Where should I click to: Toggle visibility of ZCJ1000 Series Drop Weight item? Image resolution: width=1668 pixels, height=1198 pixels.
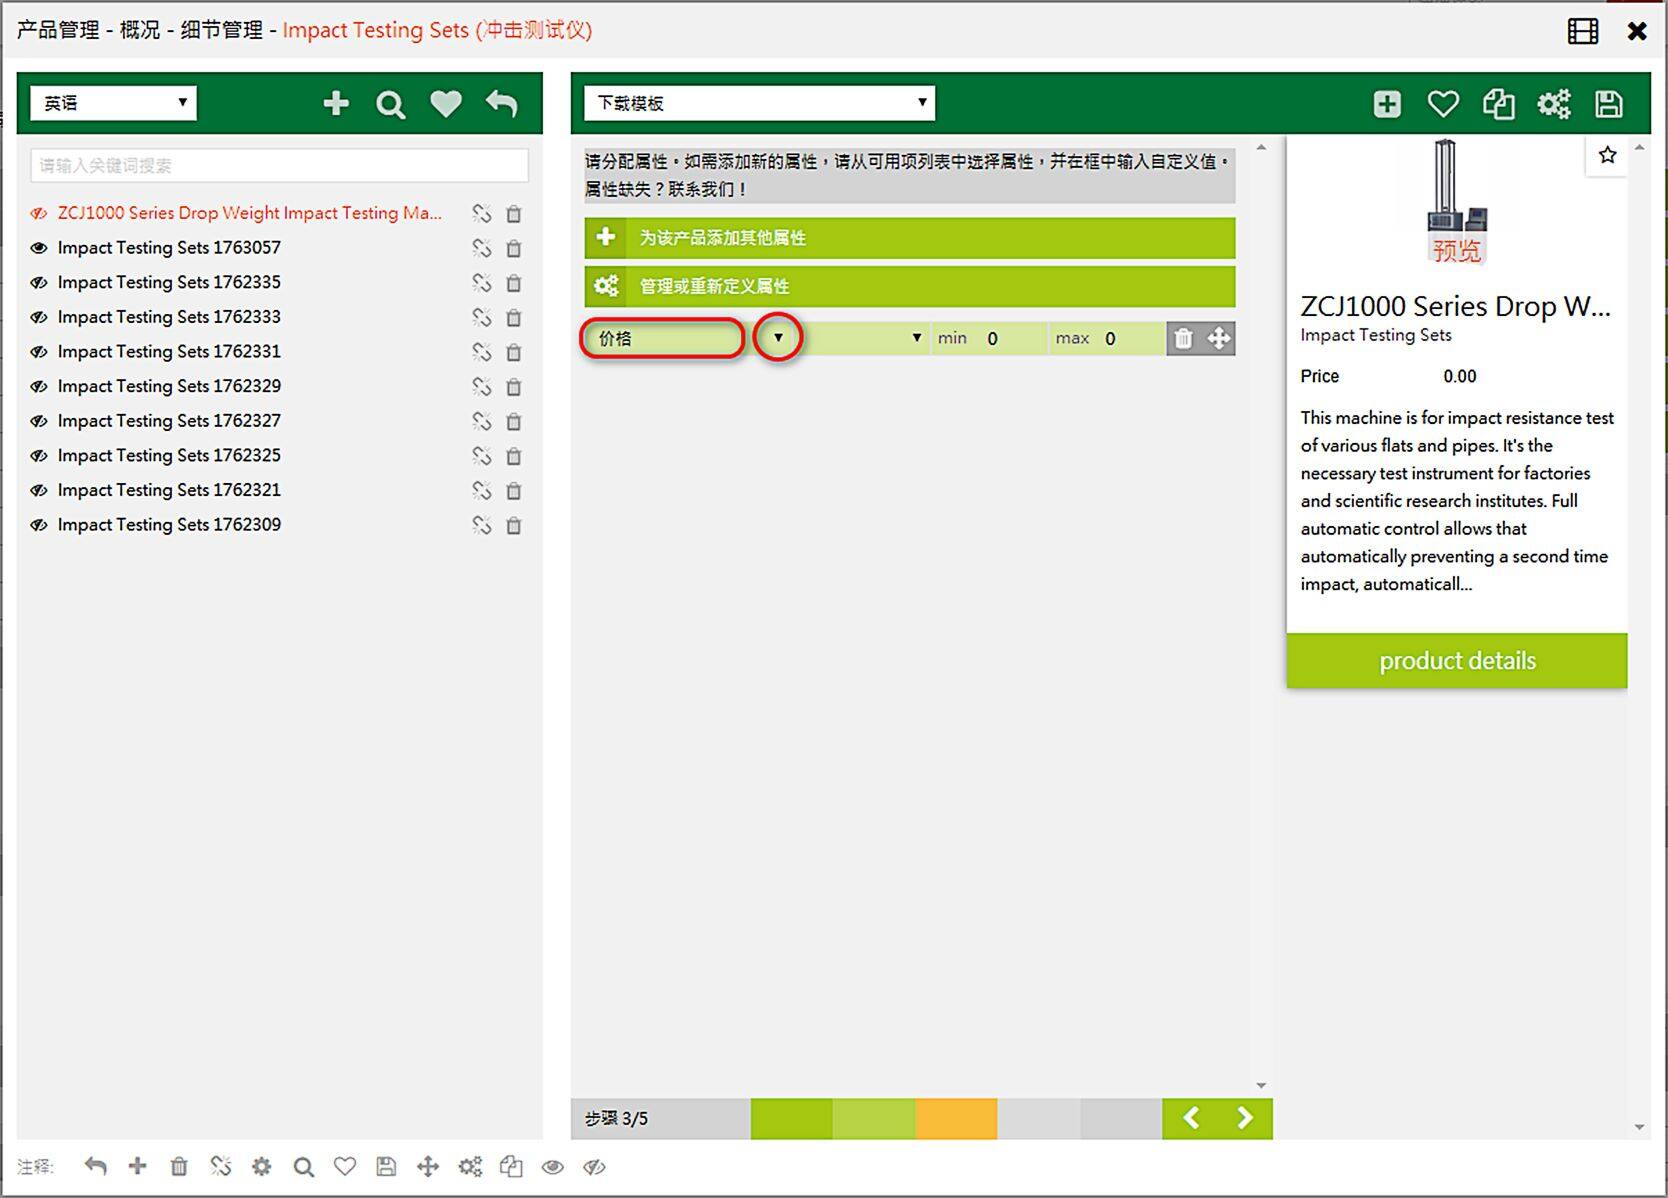tap(39, 213)
